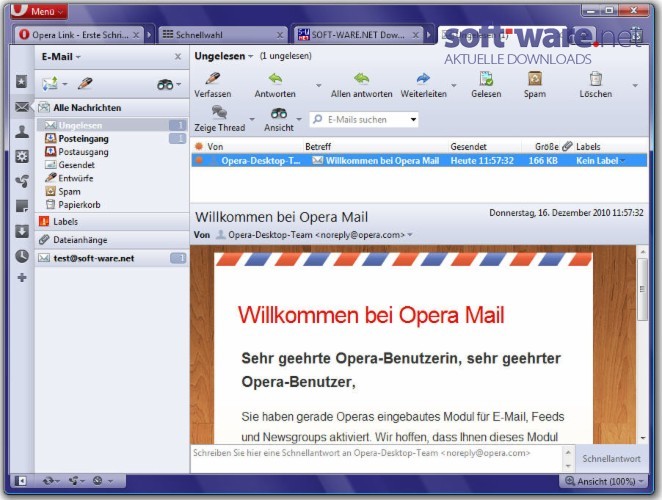Open the Ansicht (100%) zoom control

[604, 481]
